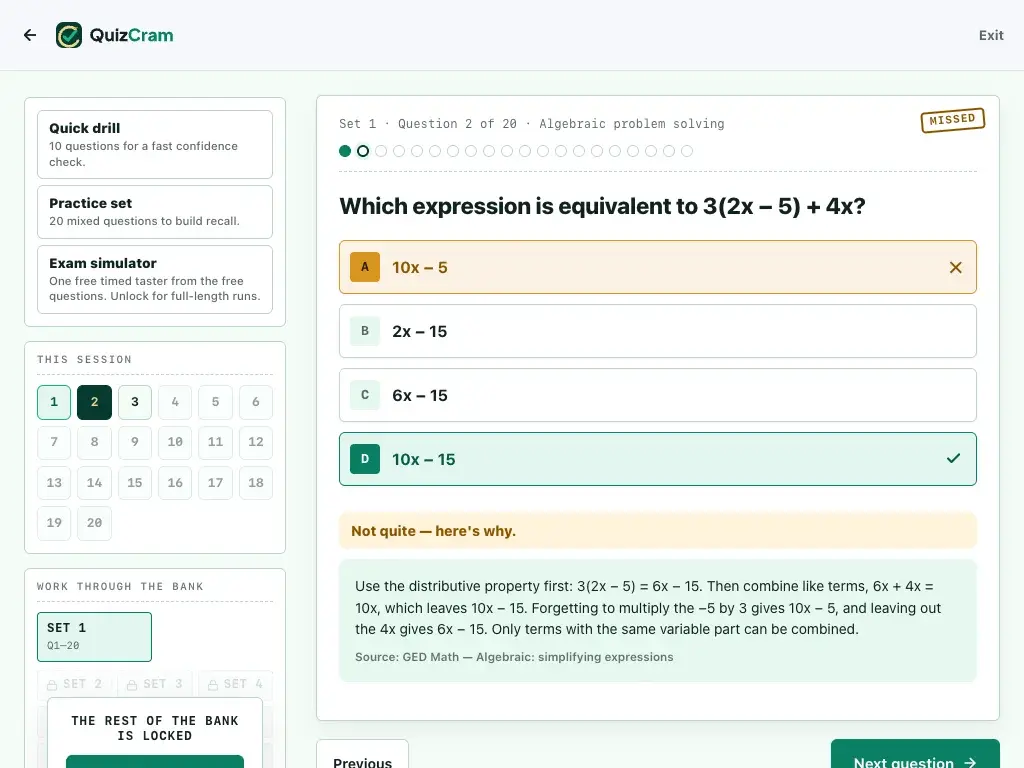Image resolution: width=1024 pixels, height=768 pixels.
Task: Go back to previous question
Action: point(362,754)
